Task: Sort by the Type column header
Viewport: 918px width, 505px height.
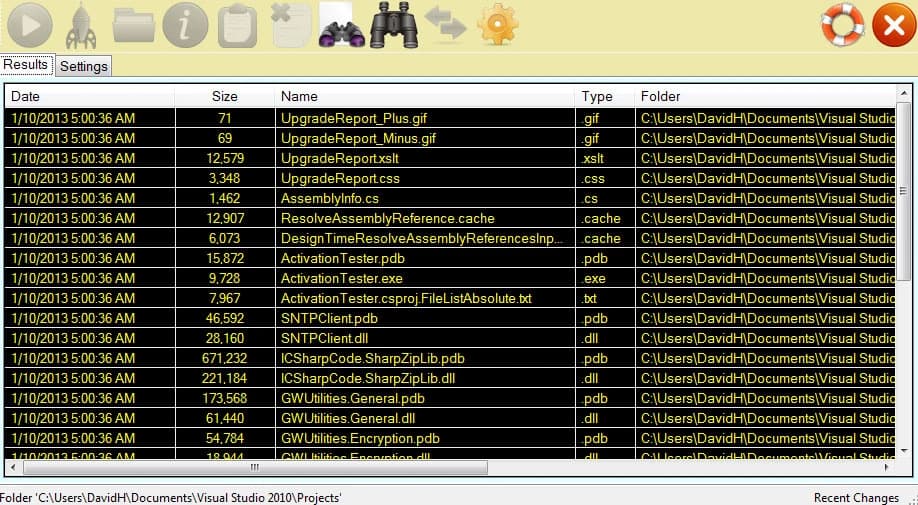Action: pos(605,96)
